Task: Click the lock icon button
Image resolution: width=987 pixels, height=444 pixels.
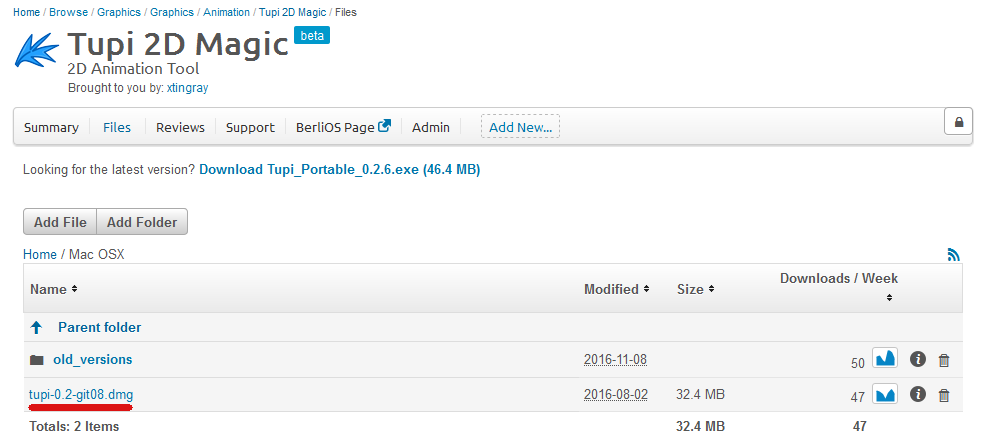Action: click(958, 122)
